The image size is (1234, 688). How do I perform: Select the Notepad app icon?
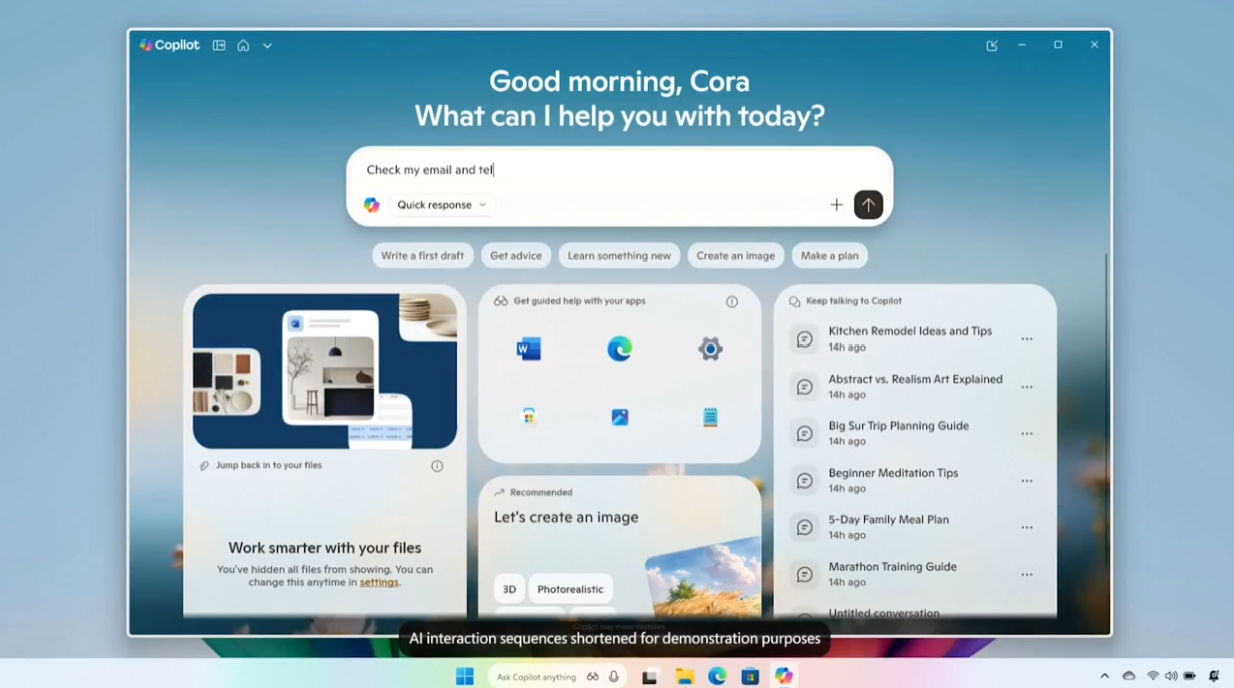point(710,418)
